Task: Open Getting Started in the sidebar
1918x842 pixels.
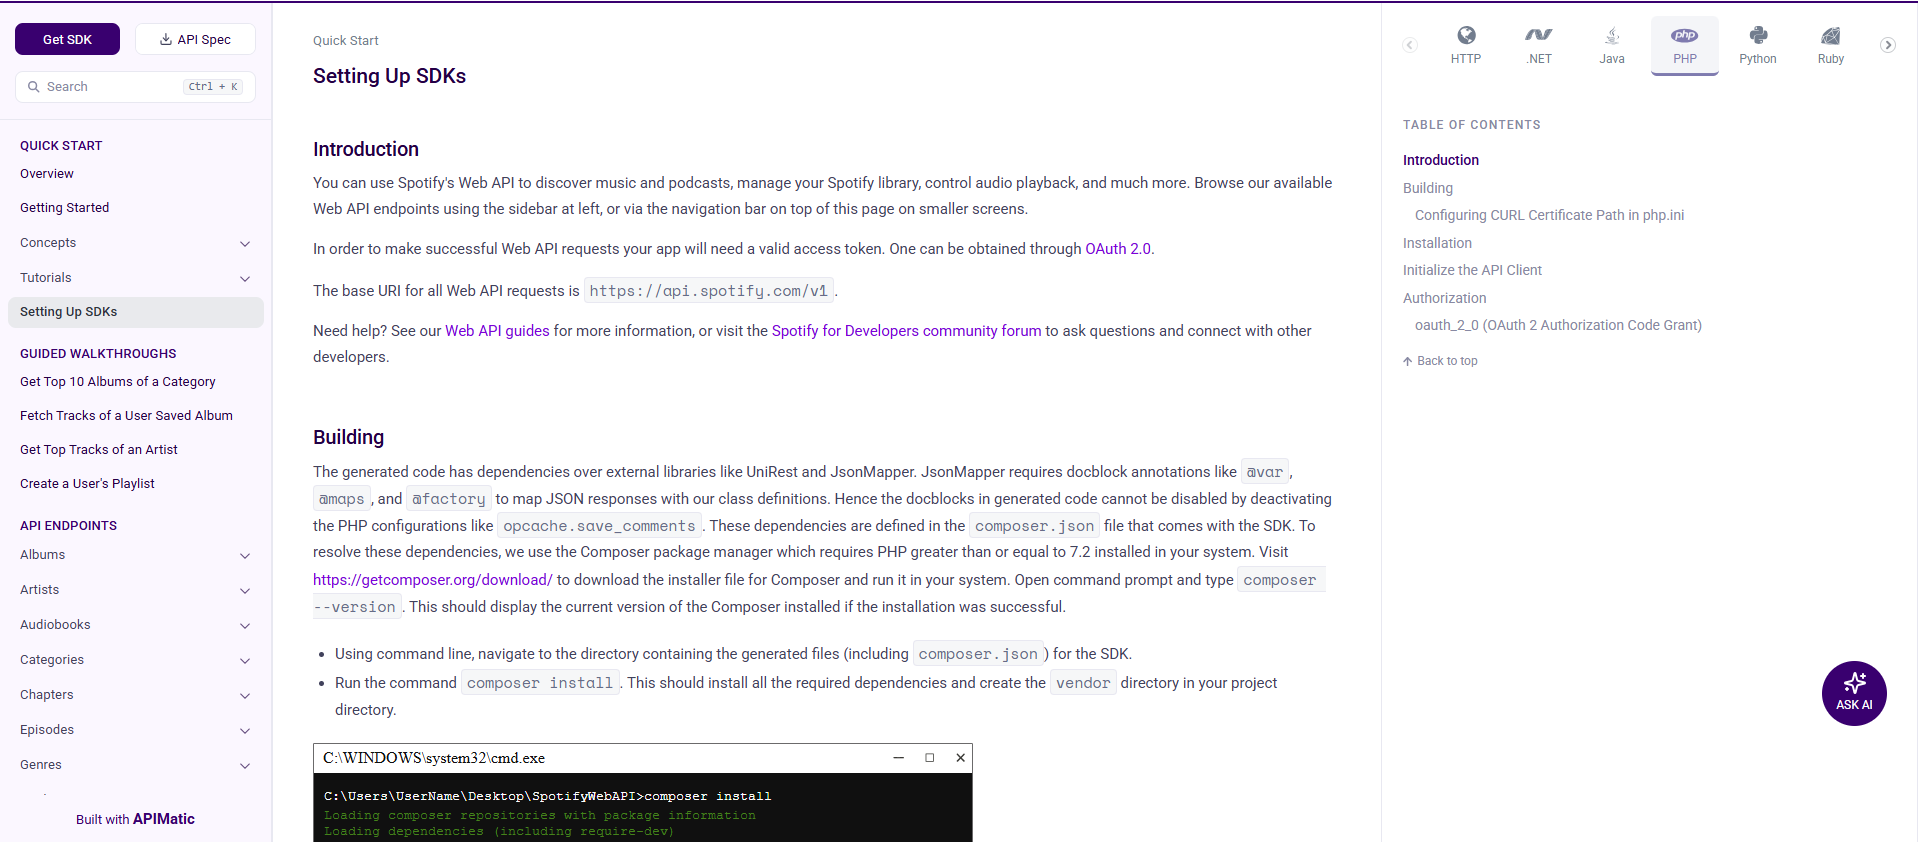Action: [x=65, y=208]
